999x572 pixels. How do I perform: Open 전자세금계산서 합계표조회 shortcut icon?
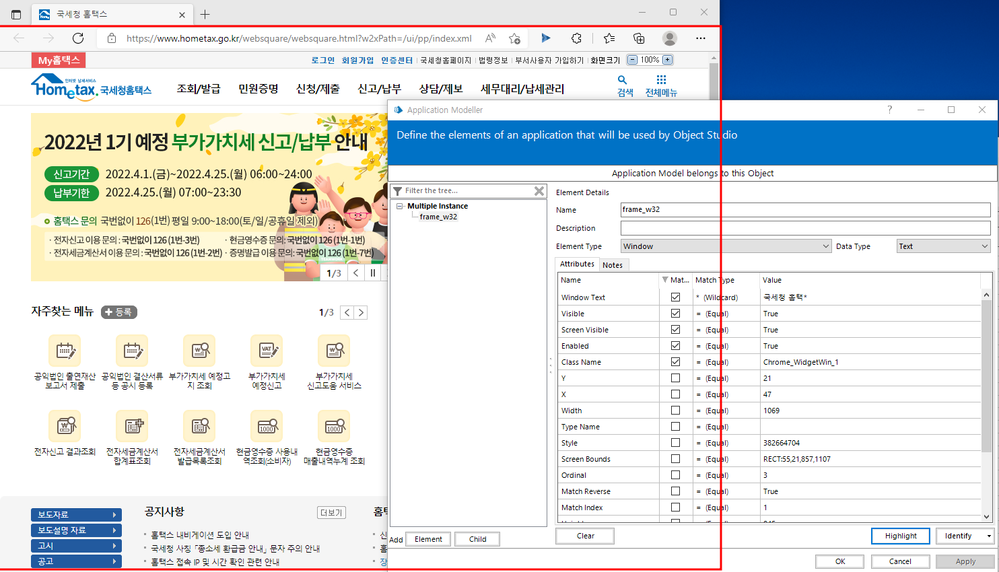pyautogui.click(x=132, y=426)
